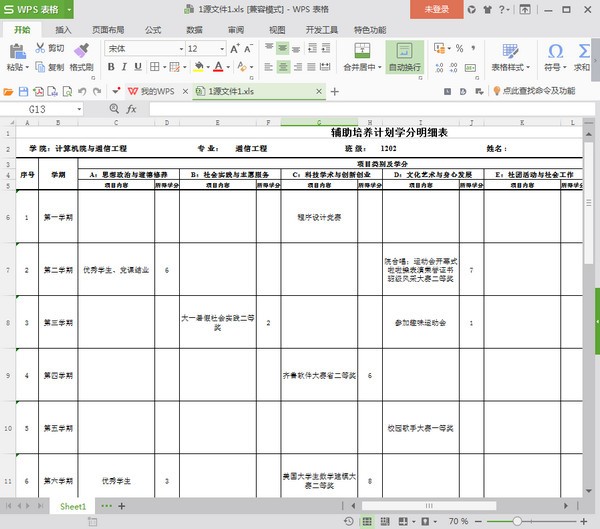This screenshot has width=600, height=529.
Task: Click the skin (shirt) icon in title bar
Action: click(487, 10)
